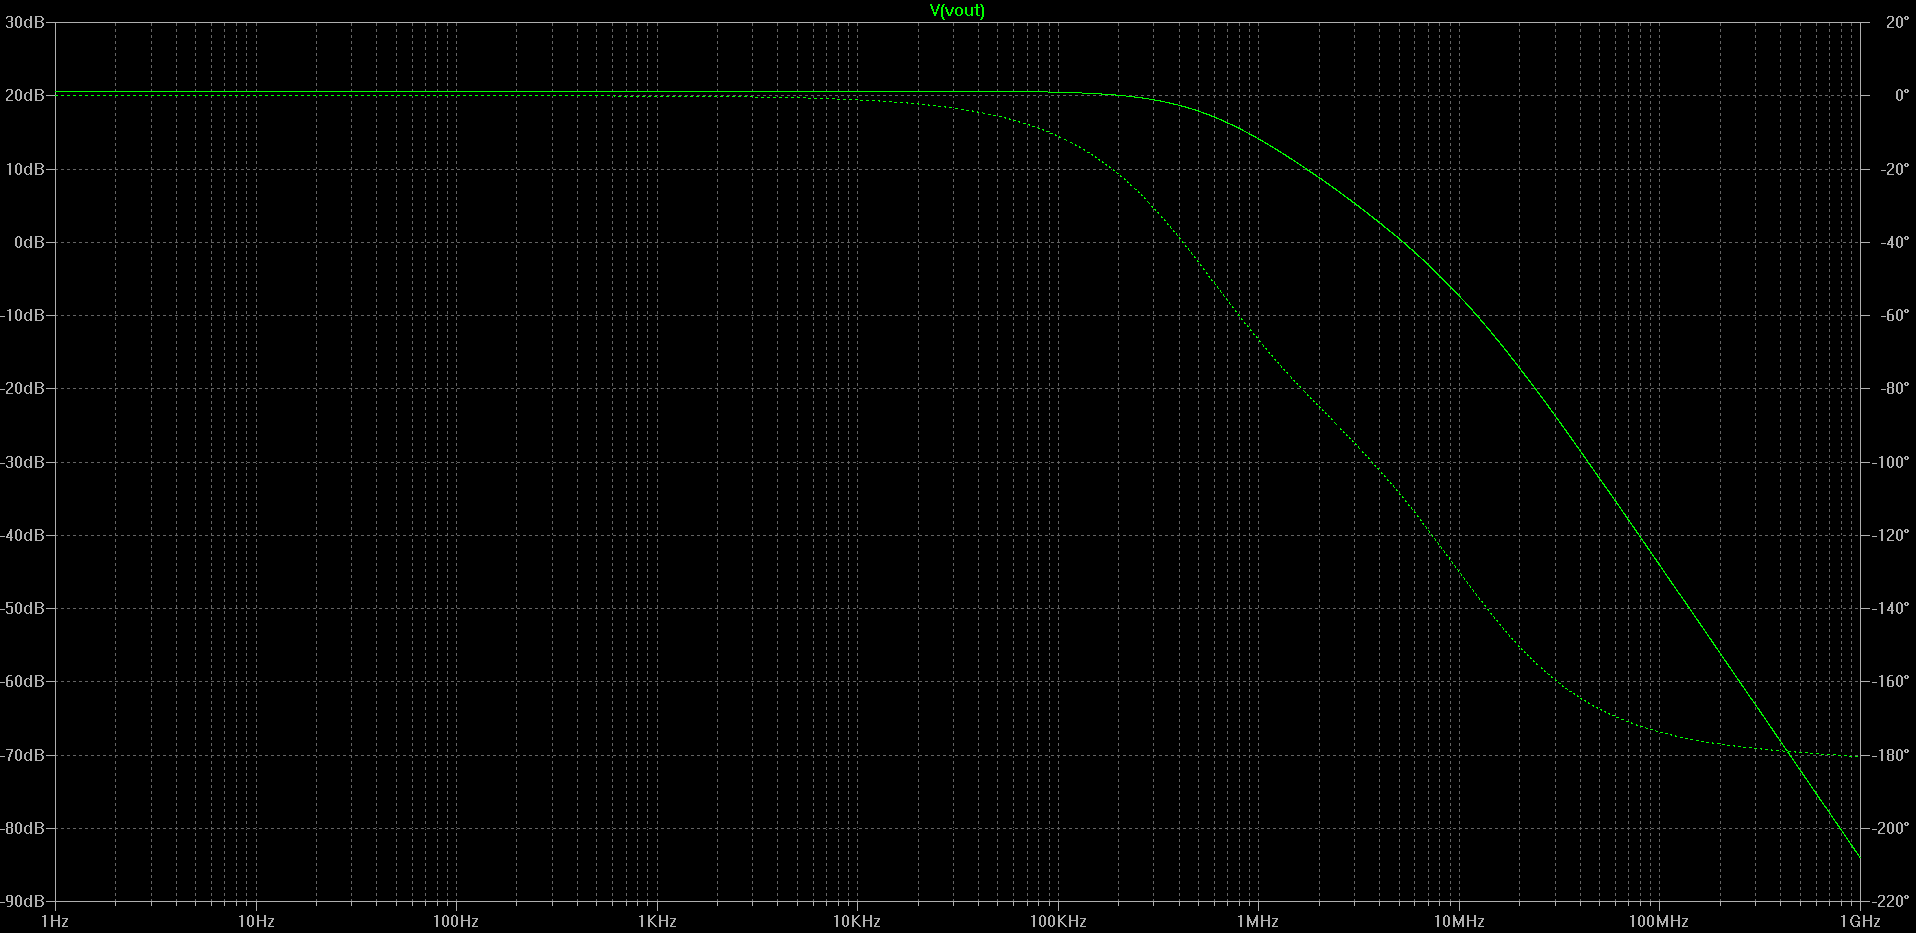Screen dimensions: 1916x933
Task: Click the -40dB magnitude axis label
Action: pyautogui.click(x=22, y=535)
